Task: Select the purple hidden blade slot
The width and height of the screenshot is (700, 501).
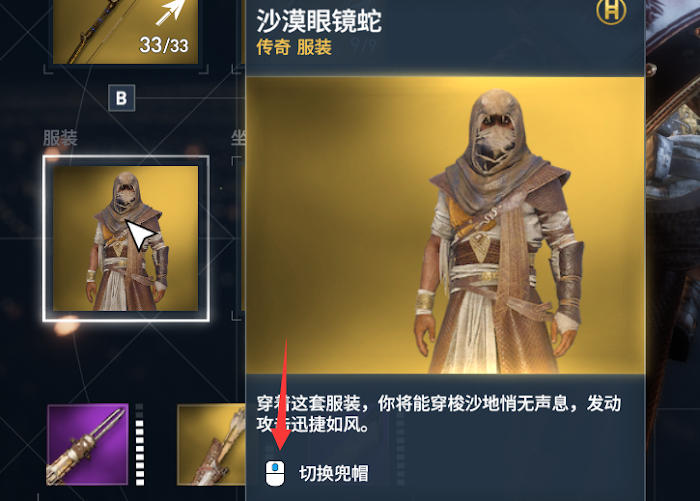Action: click(x=88, y=444)
